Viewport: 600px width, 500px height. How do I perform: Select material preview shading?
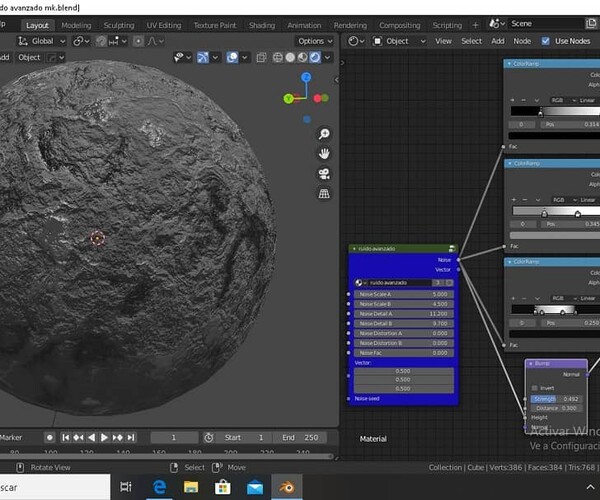pyautogui.click(x=303, y=57)
